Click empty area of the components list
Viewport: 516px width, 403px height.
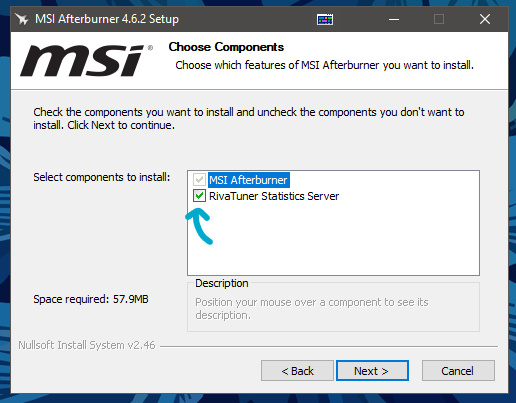333,240
